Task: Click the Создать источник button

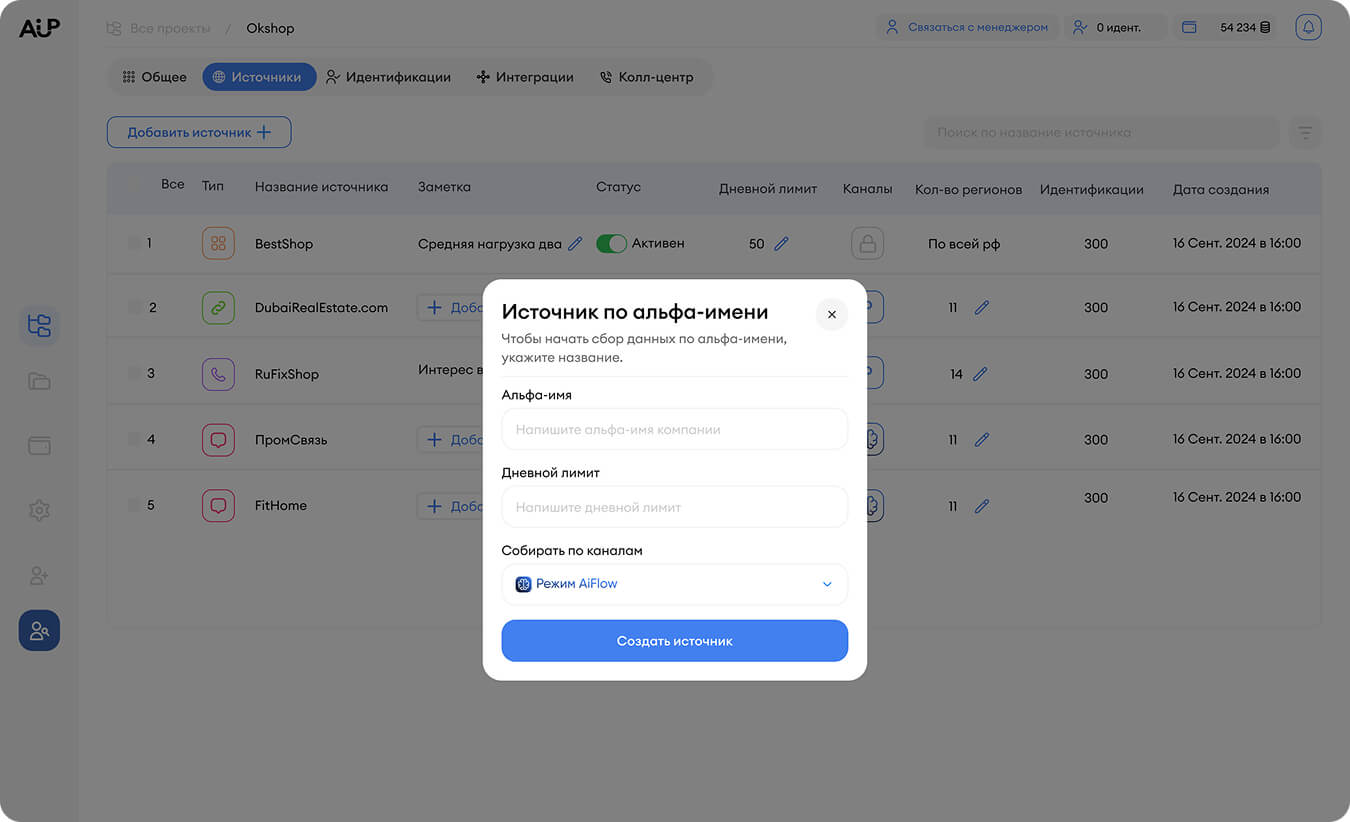Action: click(674, 641)
